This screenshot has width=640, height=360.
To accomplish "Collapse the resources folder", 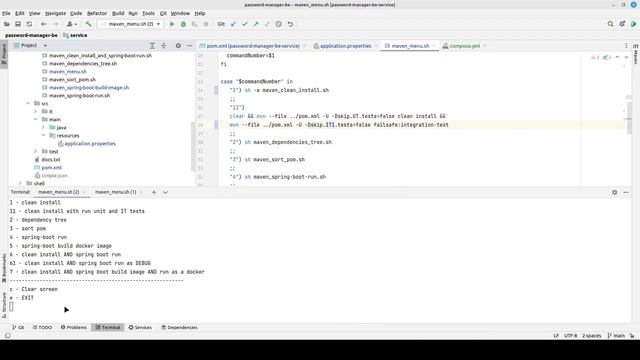I will (x=43, y=136).
